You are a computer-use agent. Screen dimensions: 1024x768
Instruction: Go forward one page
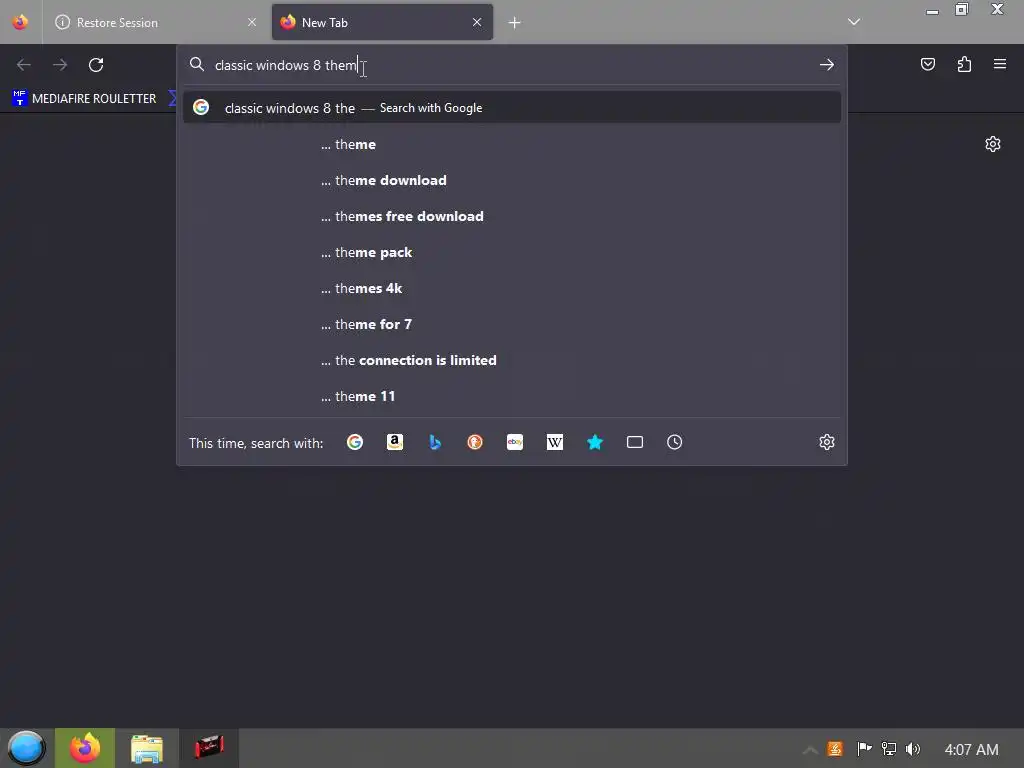pyautogui.click(x=60, y=65)
